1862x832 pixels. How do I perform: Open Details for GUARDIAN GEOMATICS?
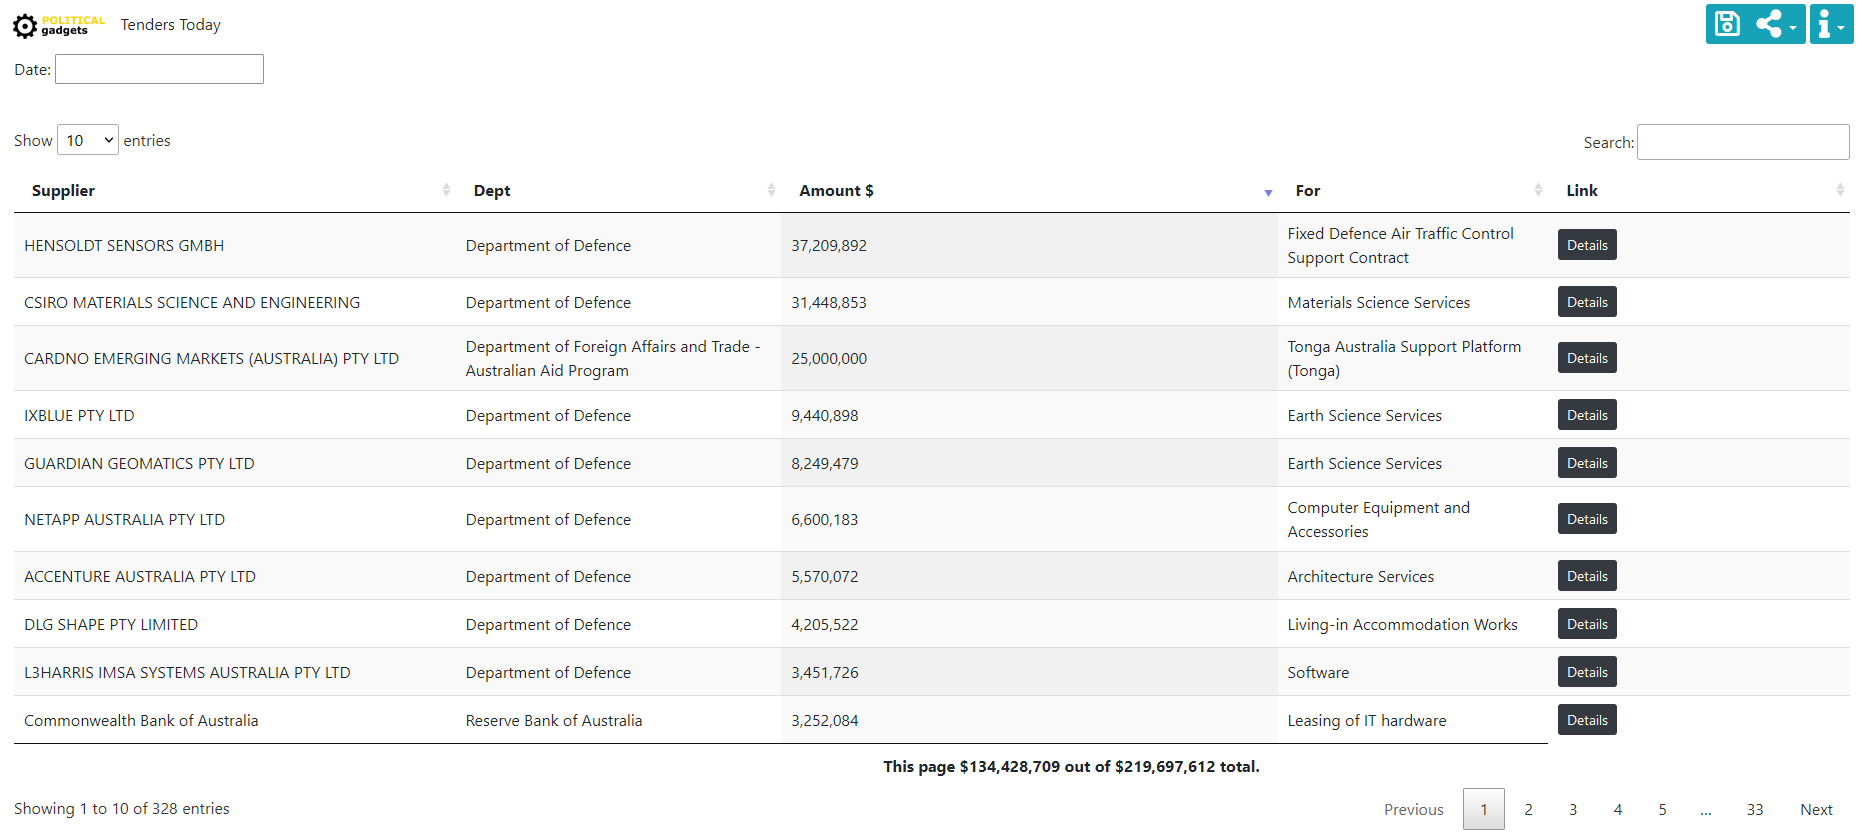click(x=1587, y=463)
